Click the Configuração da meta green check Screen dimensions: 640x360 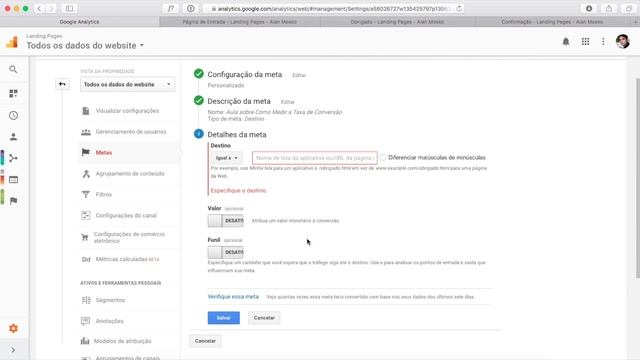pos(199,74)
